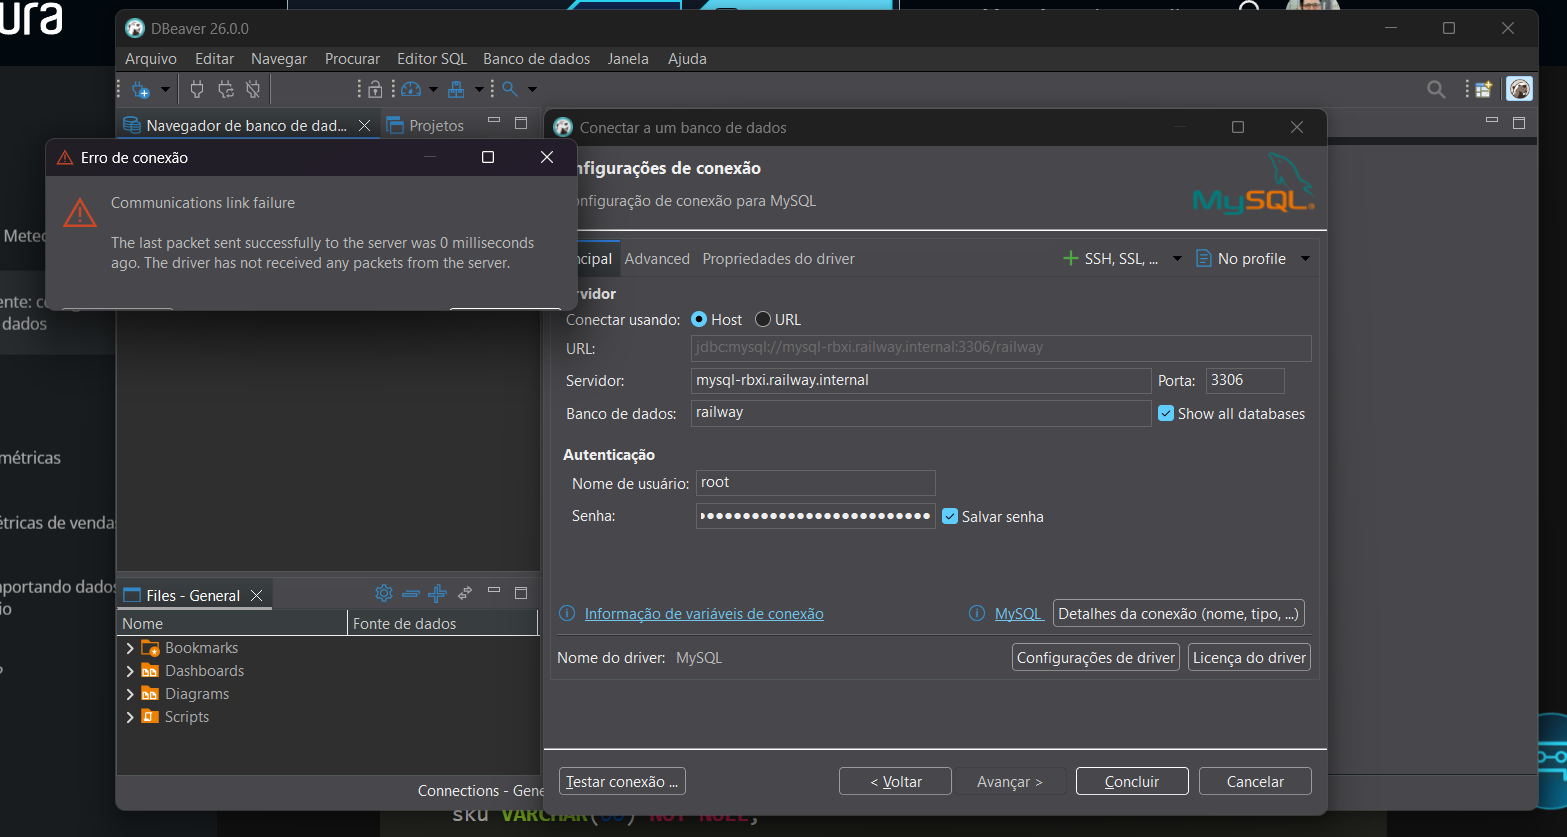Screen dimensions: 1567x837
Task: Click the Collapse All icon in Files panel
Action: (410, 593)
